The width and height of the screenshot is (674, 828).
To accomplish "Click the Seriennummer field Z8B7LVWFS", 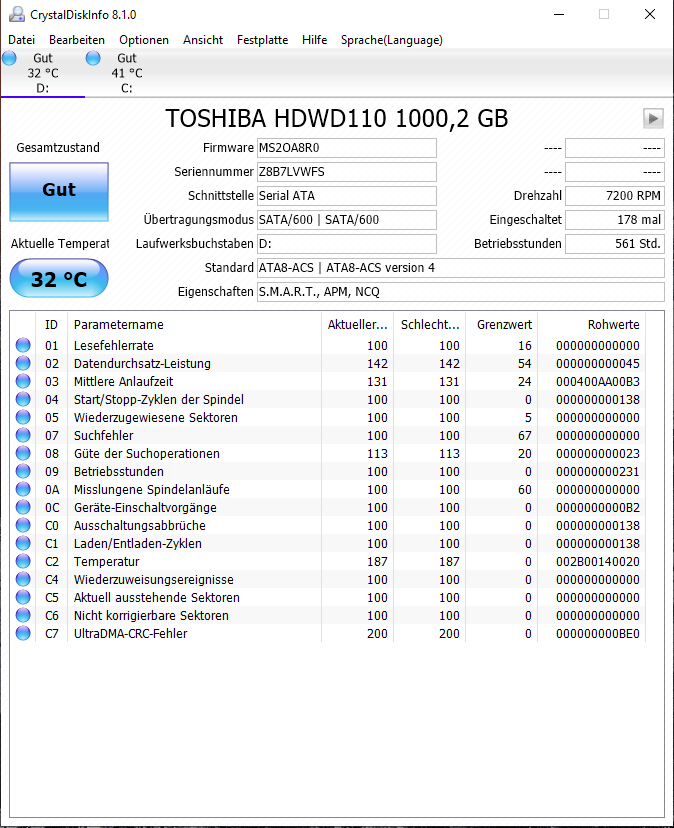I will click(x=347, y=172).
